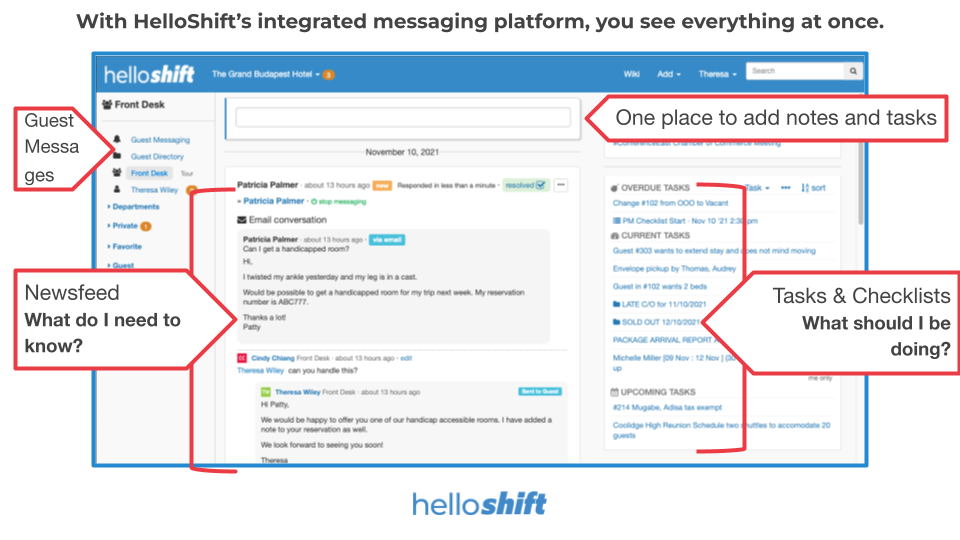The height and width of the screenshot is (540, 960).
Task: Open SOLD OUT 12/10/2021 folder
Action: 656,322
